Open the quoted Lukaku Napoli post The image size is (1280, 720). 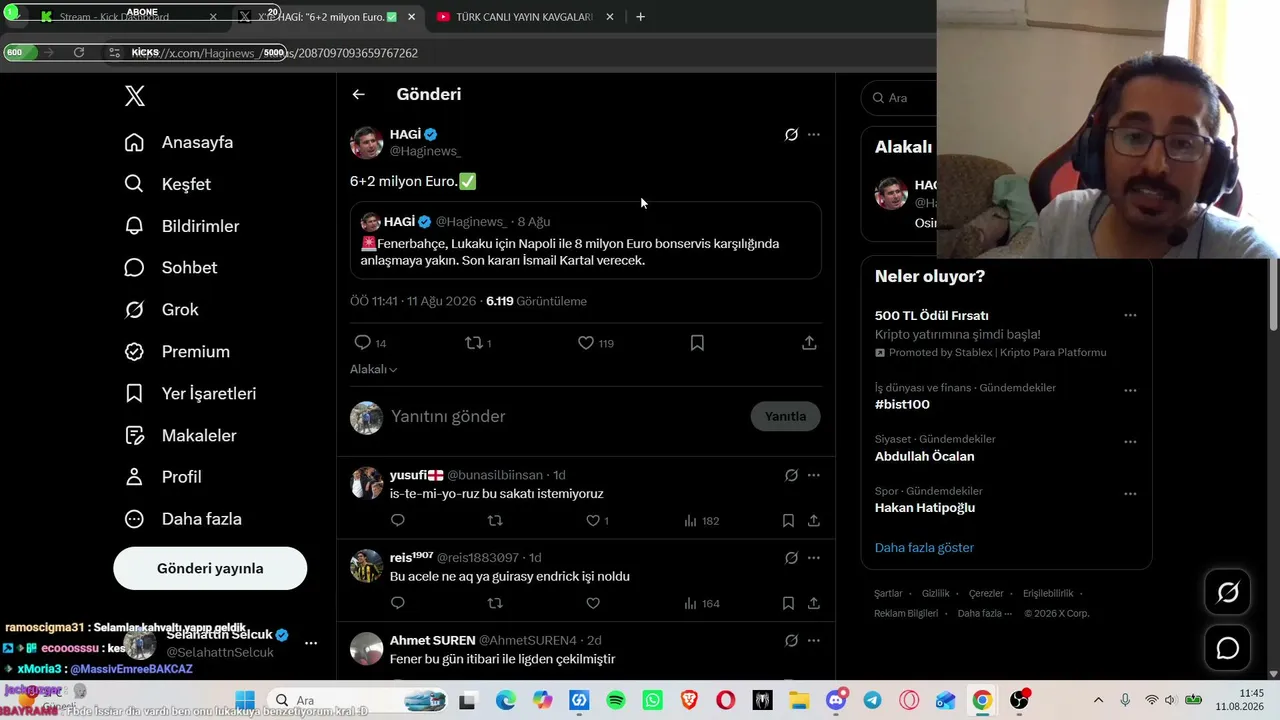click(586, 240)
